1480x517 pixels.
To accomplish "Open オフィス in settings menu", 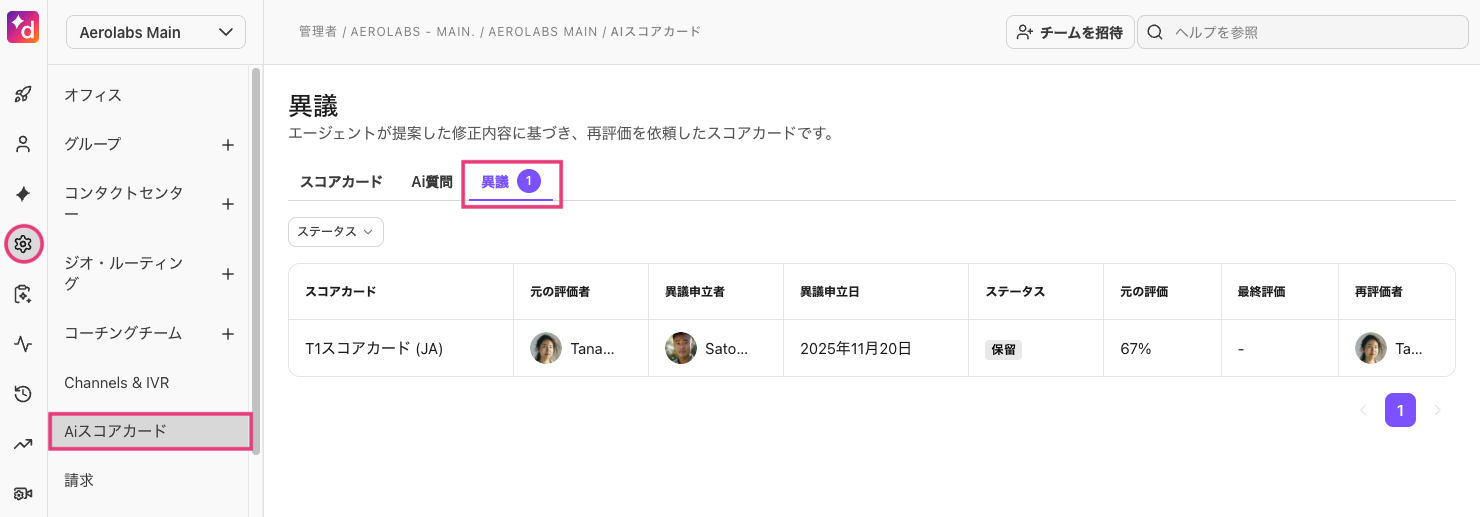I will [93, 95].
